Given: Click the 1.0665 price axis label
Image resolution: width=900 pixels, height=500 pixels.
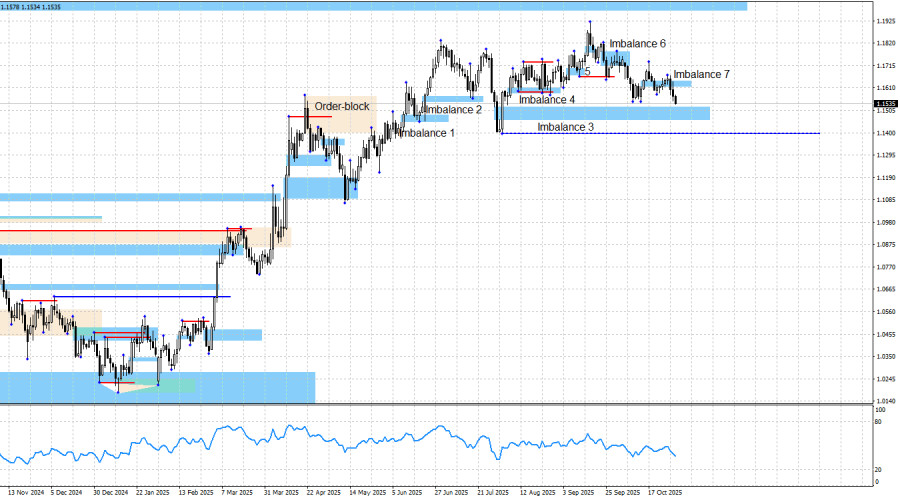Looking at the screenshot, I should pyautogui.click(x=886, y=289).
